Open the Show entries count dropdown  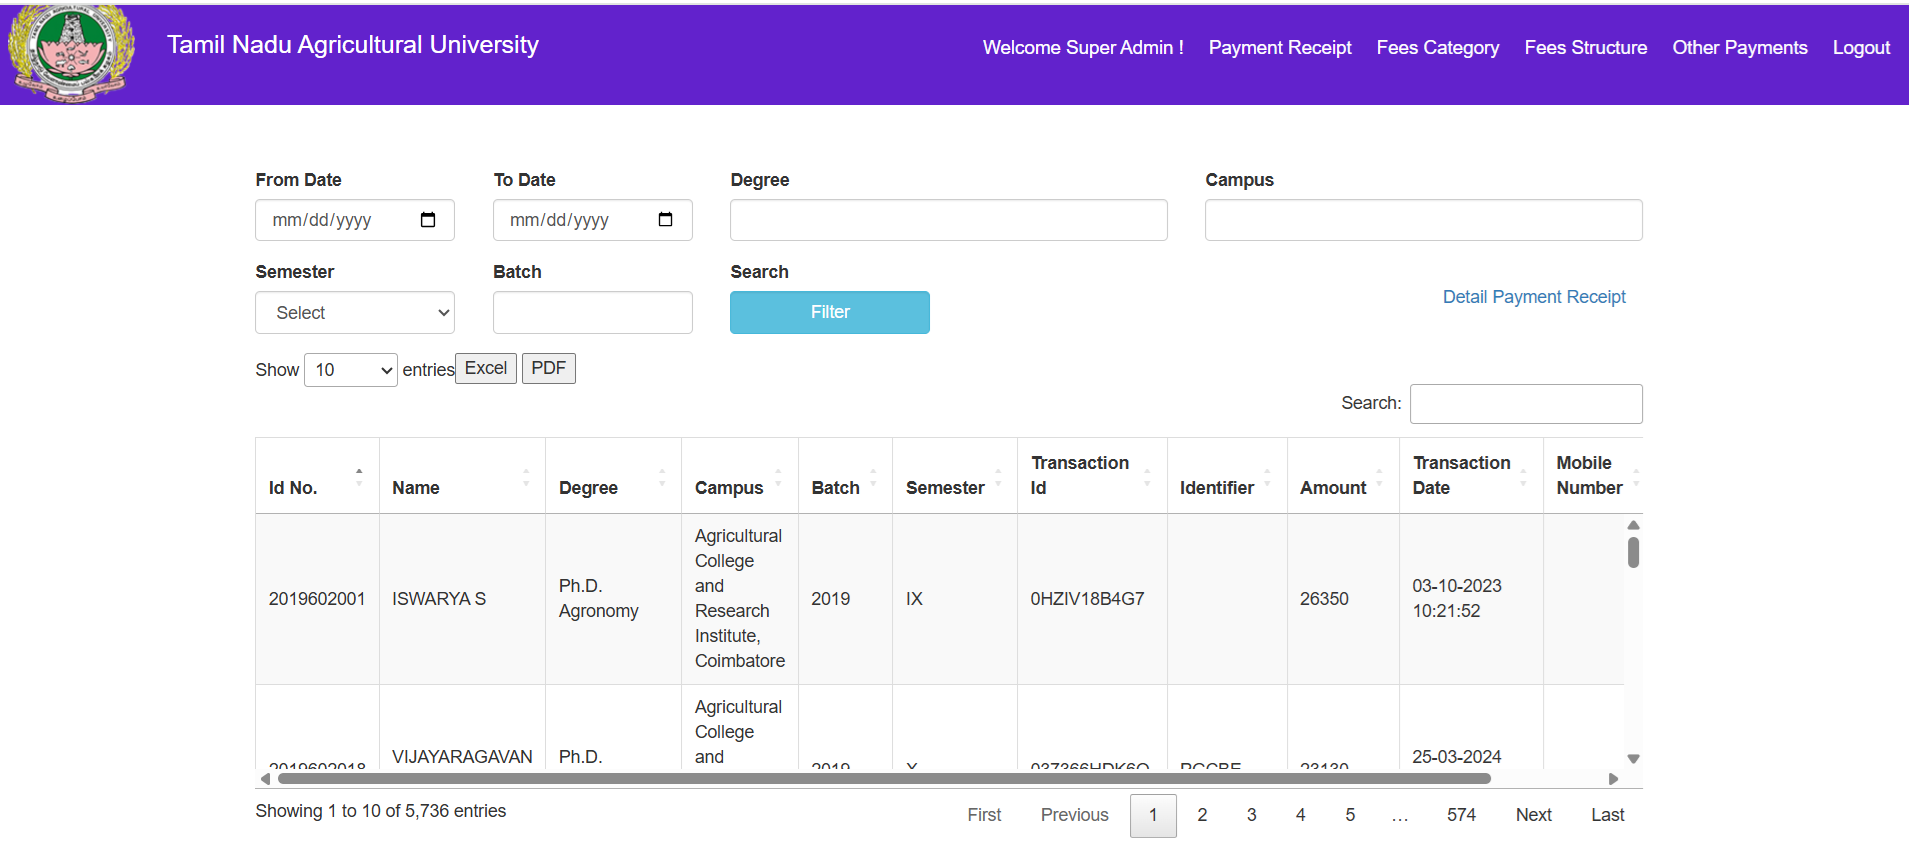click(351, 370)
